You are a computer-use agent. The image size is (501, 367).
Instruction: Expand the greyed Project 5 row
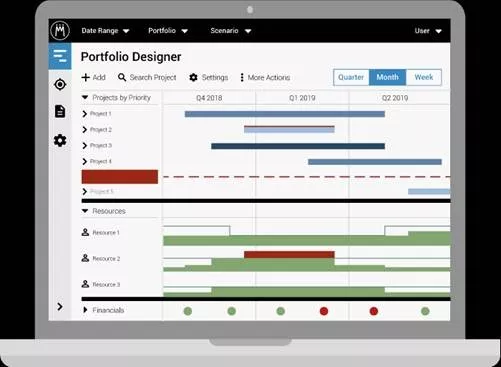coord(85,191)
